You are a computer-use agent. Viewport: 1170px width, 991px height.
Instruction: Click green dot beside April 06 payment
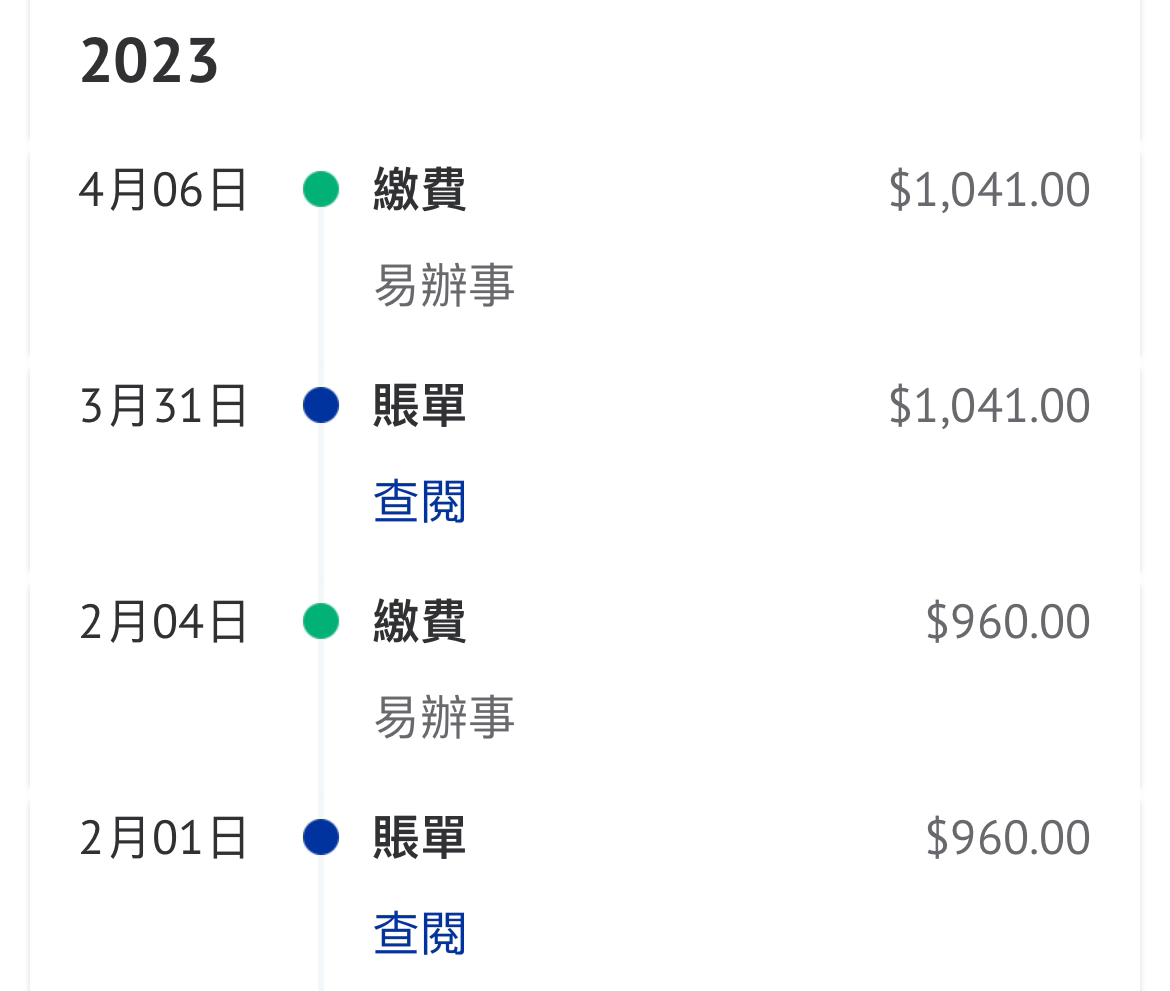tap(321, 189)
